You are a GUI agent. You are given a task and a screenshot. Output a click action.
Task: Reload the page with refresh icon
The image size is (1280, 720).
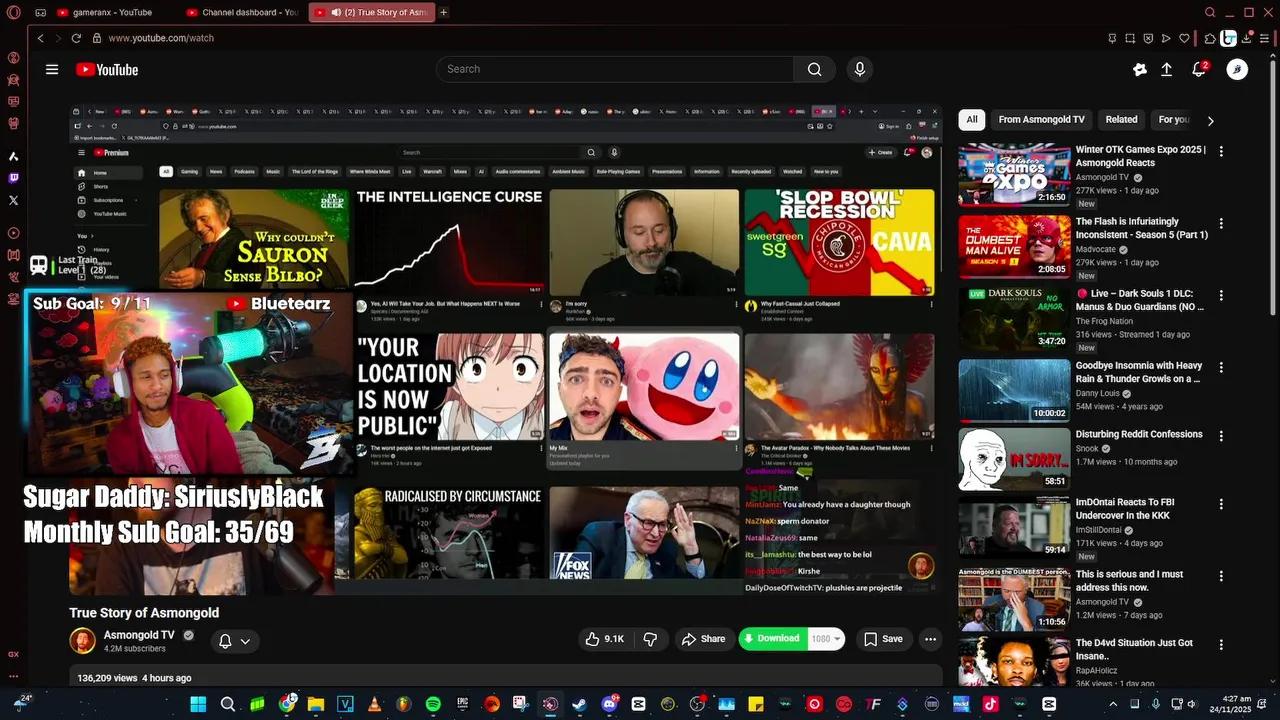(76, 38)
